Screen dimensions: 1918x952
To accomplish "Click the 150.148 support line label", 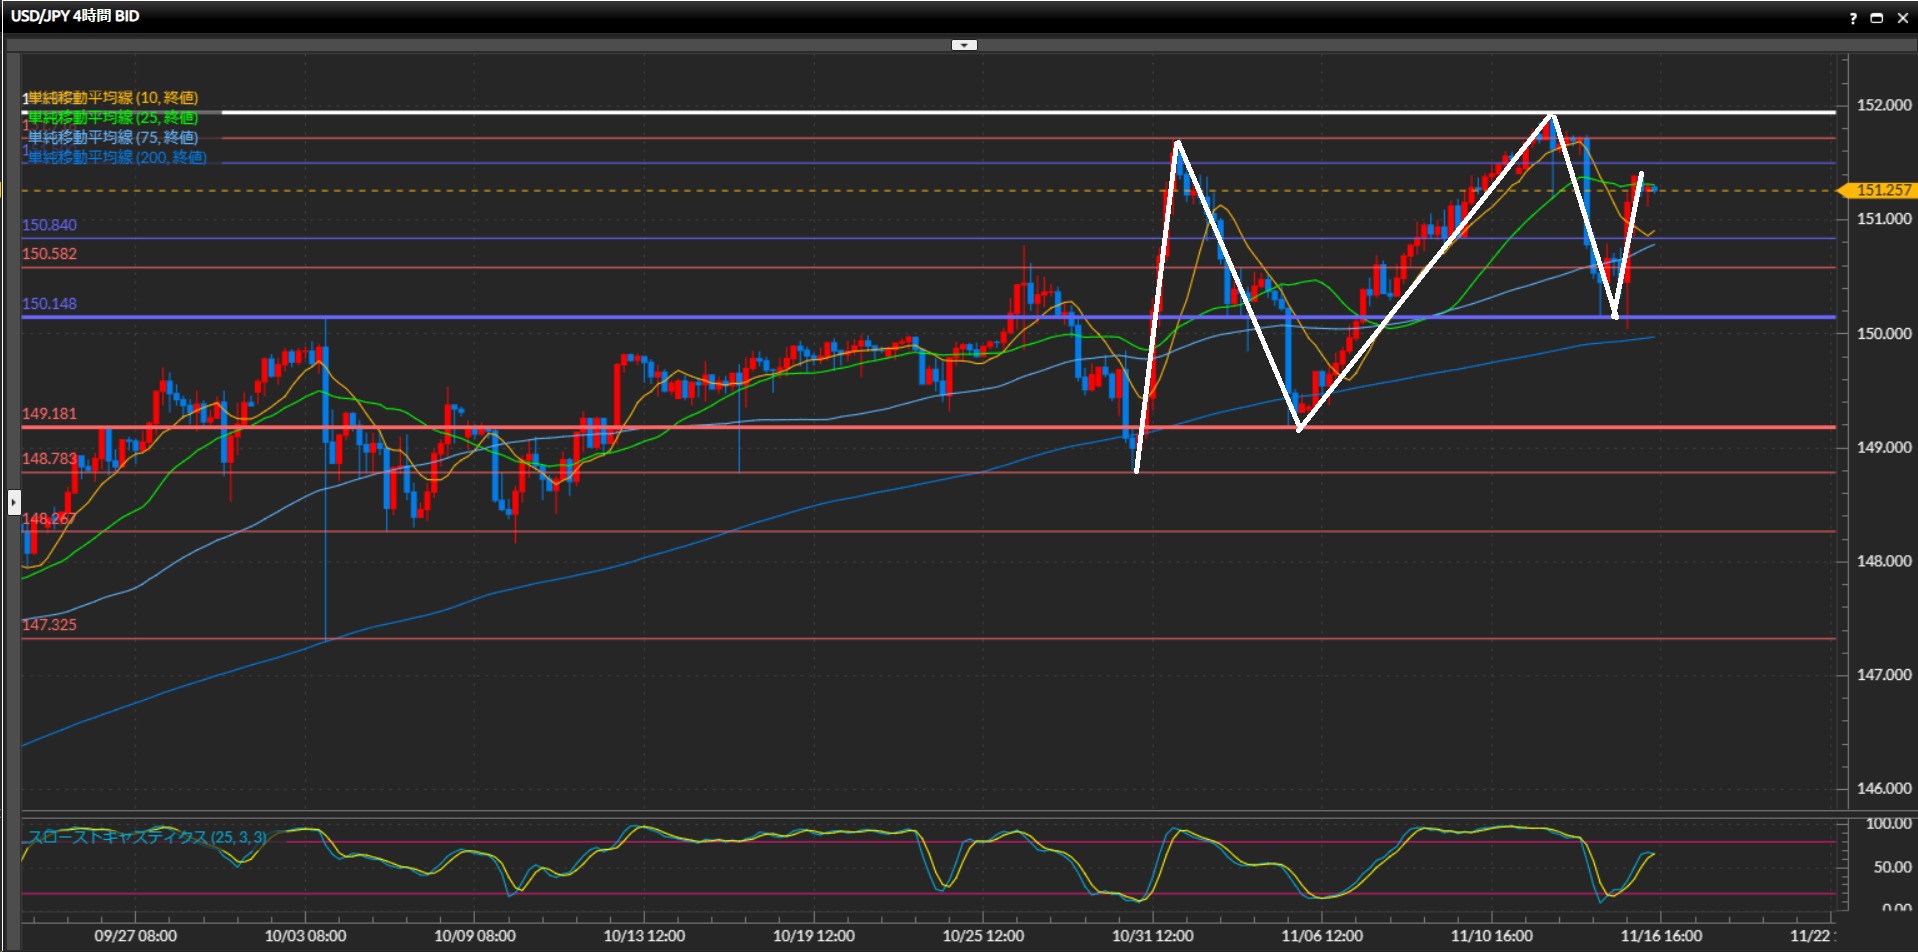I will tap(50, 304).
